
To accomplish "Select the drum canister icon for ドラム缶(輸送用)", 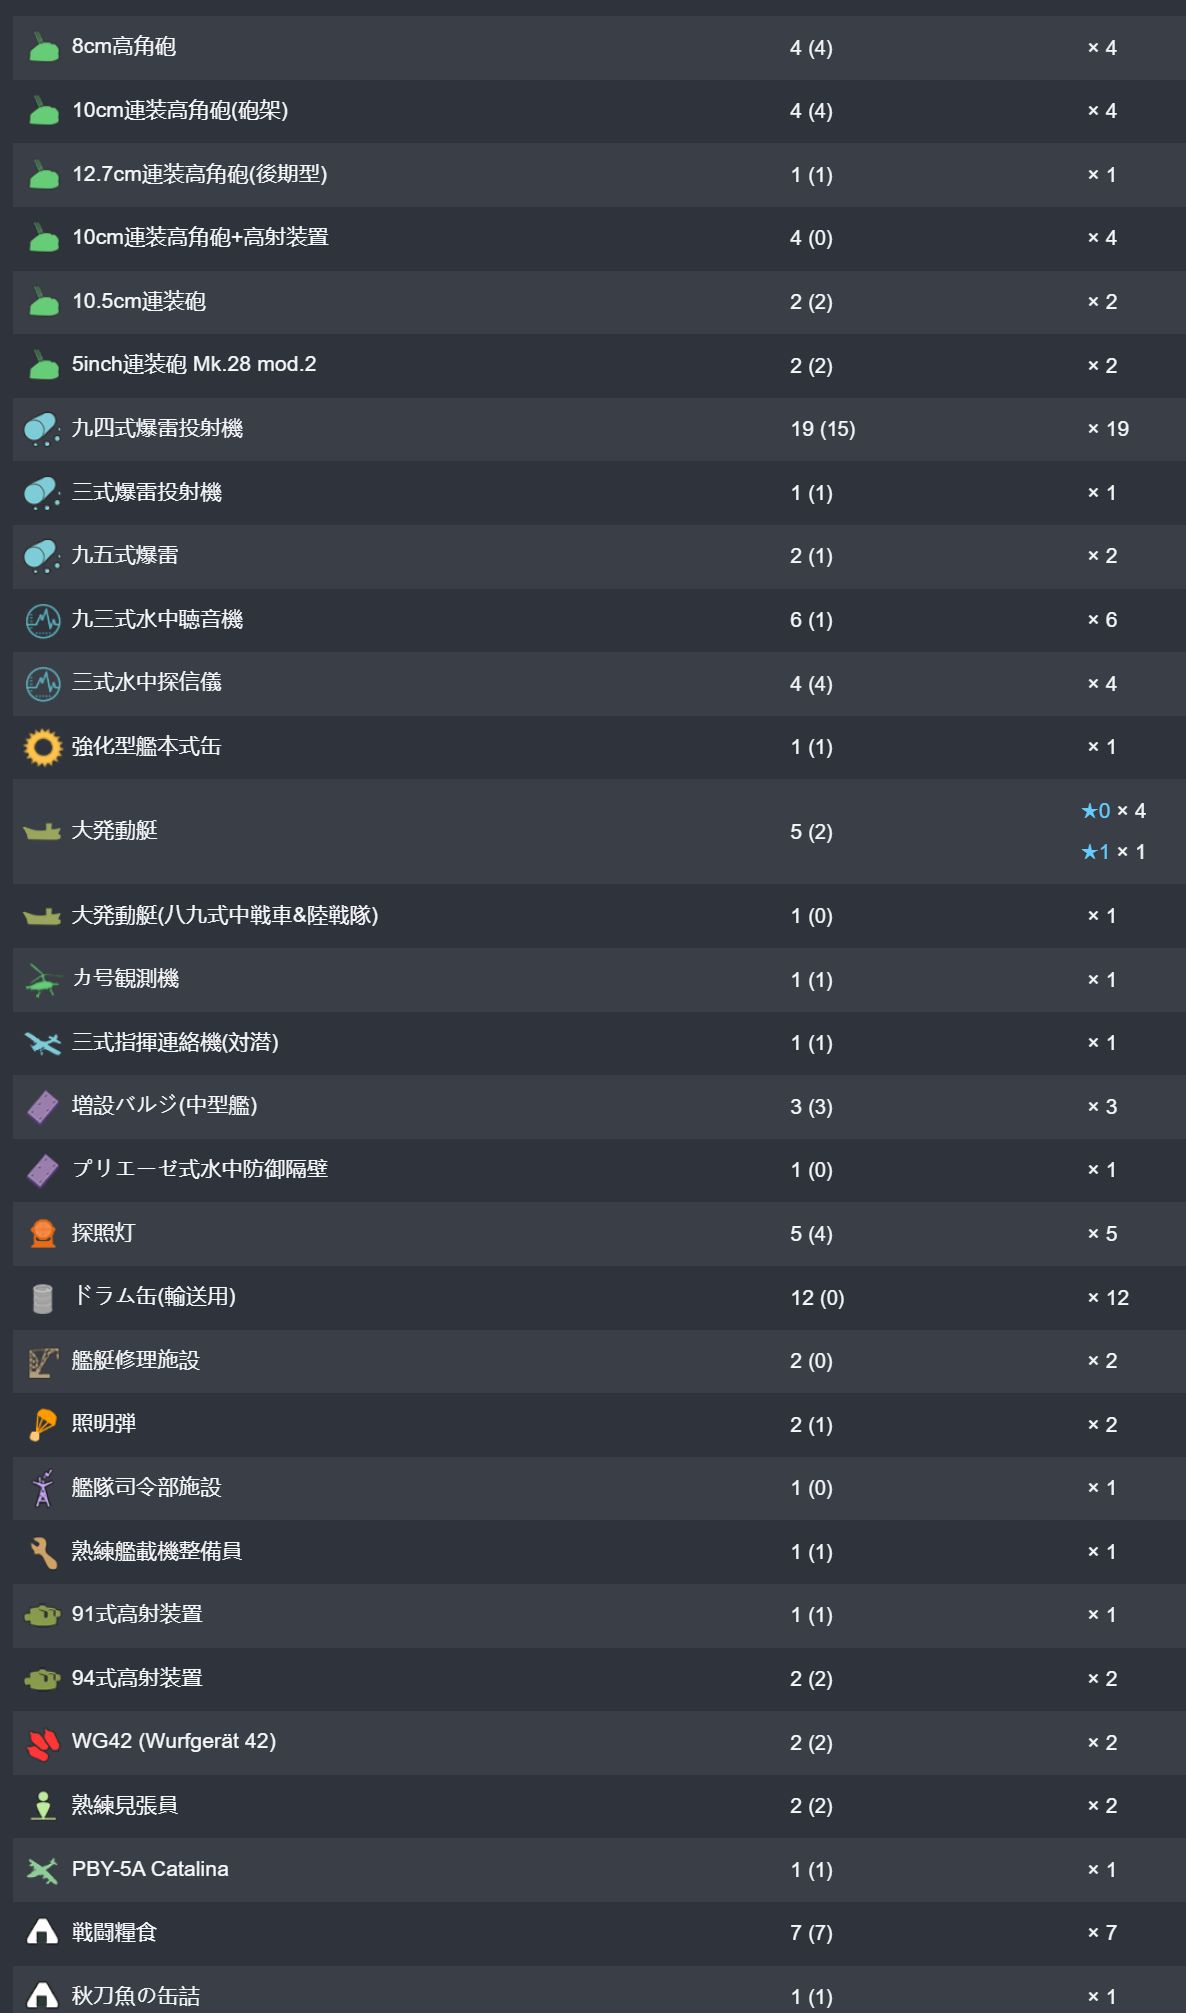I will (42, 1298).
